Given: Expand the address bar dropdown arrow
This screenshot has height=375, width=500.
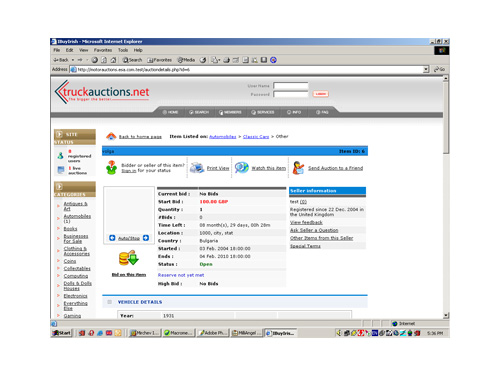Looking at the screenshot, I should point(426,69).
